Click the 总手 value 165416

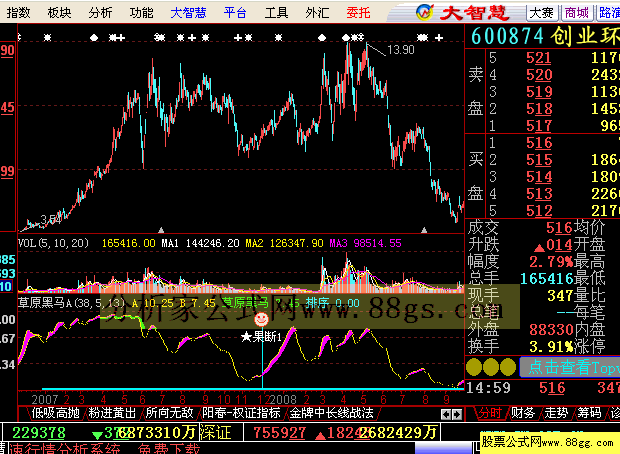click(x=546, y=279)
